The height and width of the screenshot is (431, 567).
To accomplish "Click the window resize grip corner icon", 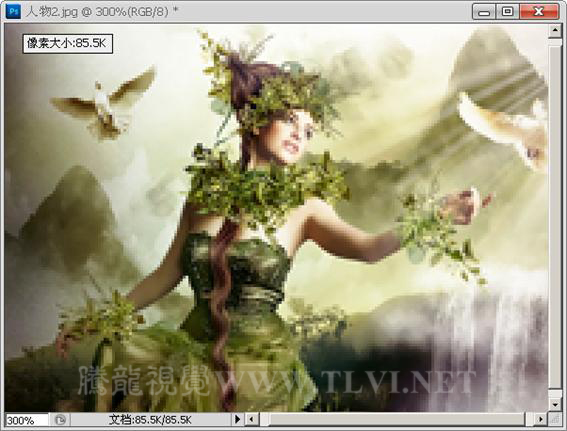I will (555, 420).
